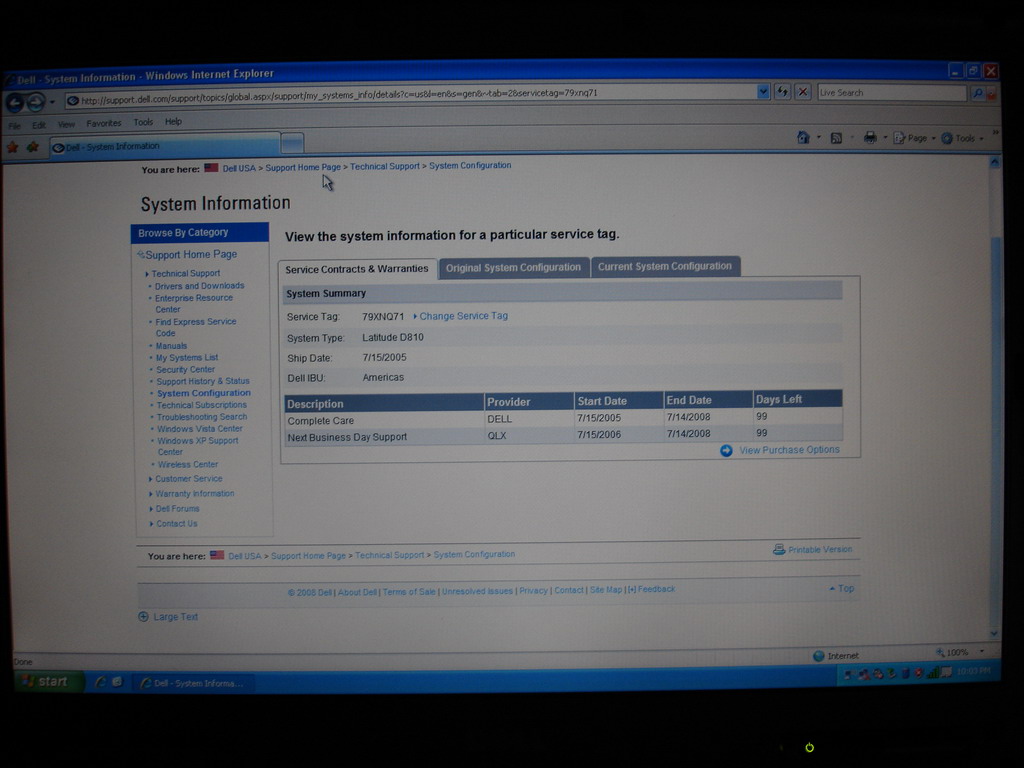Open the View menu
Image resolution: width=1024 pixels, height=768 pixels.
pos(66,124)
